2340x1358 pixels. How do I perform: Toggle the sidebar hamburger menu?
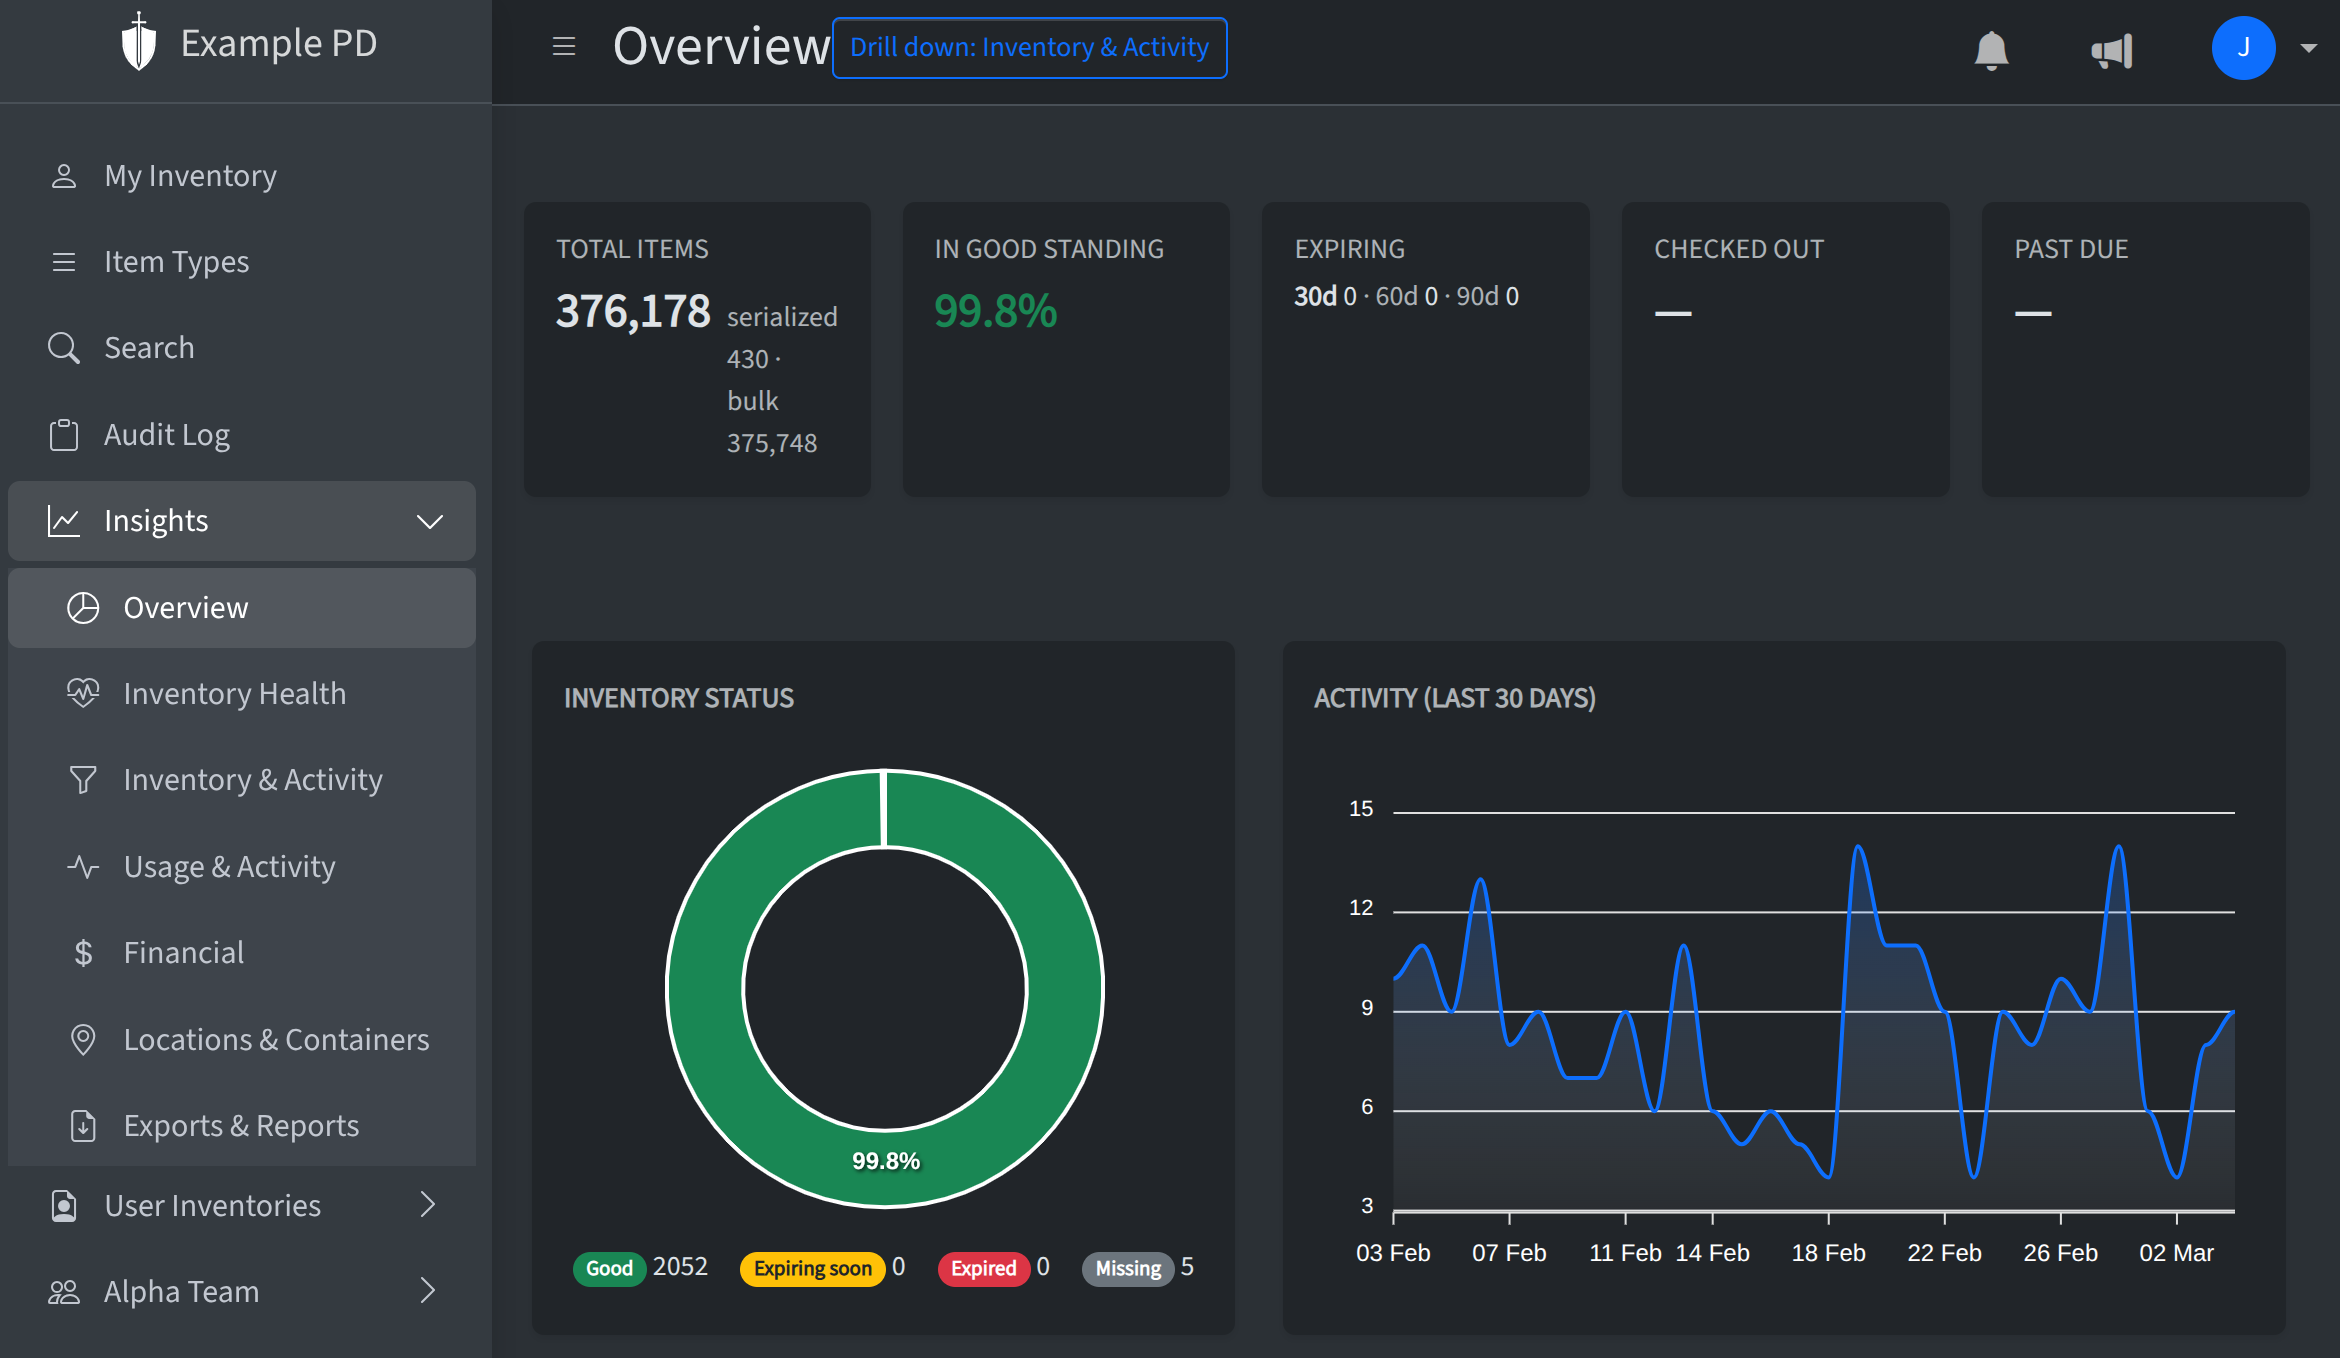[564, 46]
